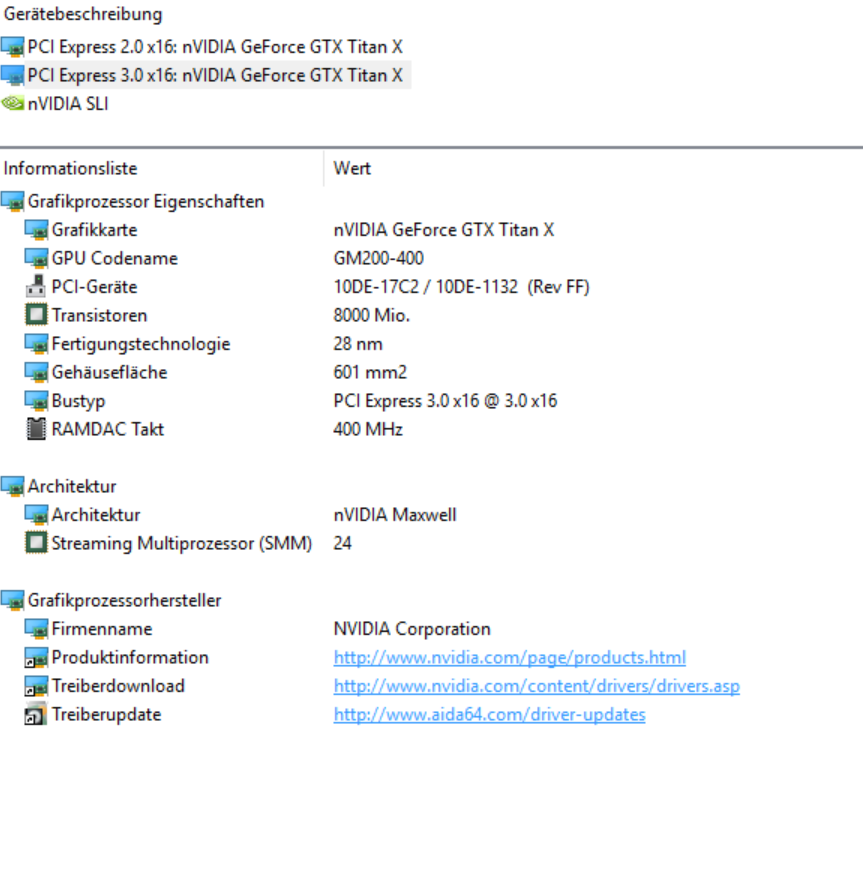This screenshot has height=871, width=863.
Task: Select the GPU Codename row label
Action: click(x=115, y=258)
